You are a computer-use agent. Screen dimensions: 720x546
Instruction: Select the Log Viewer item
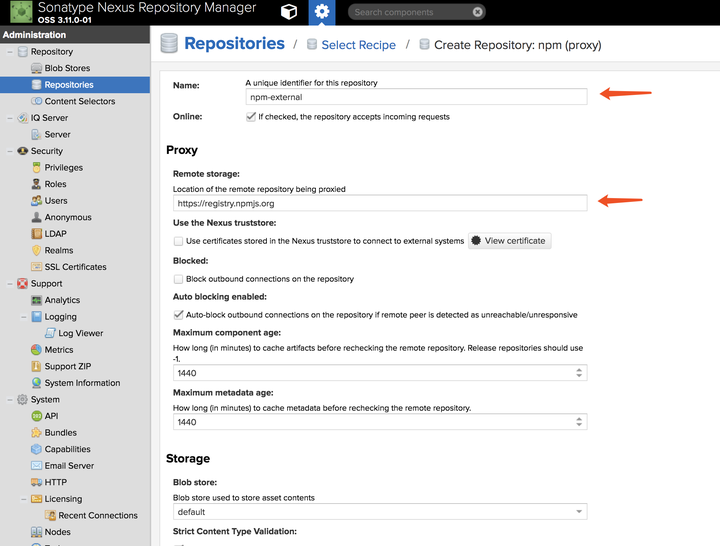(x=80, y=333)
